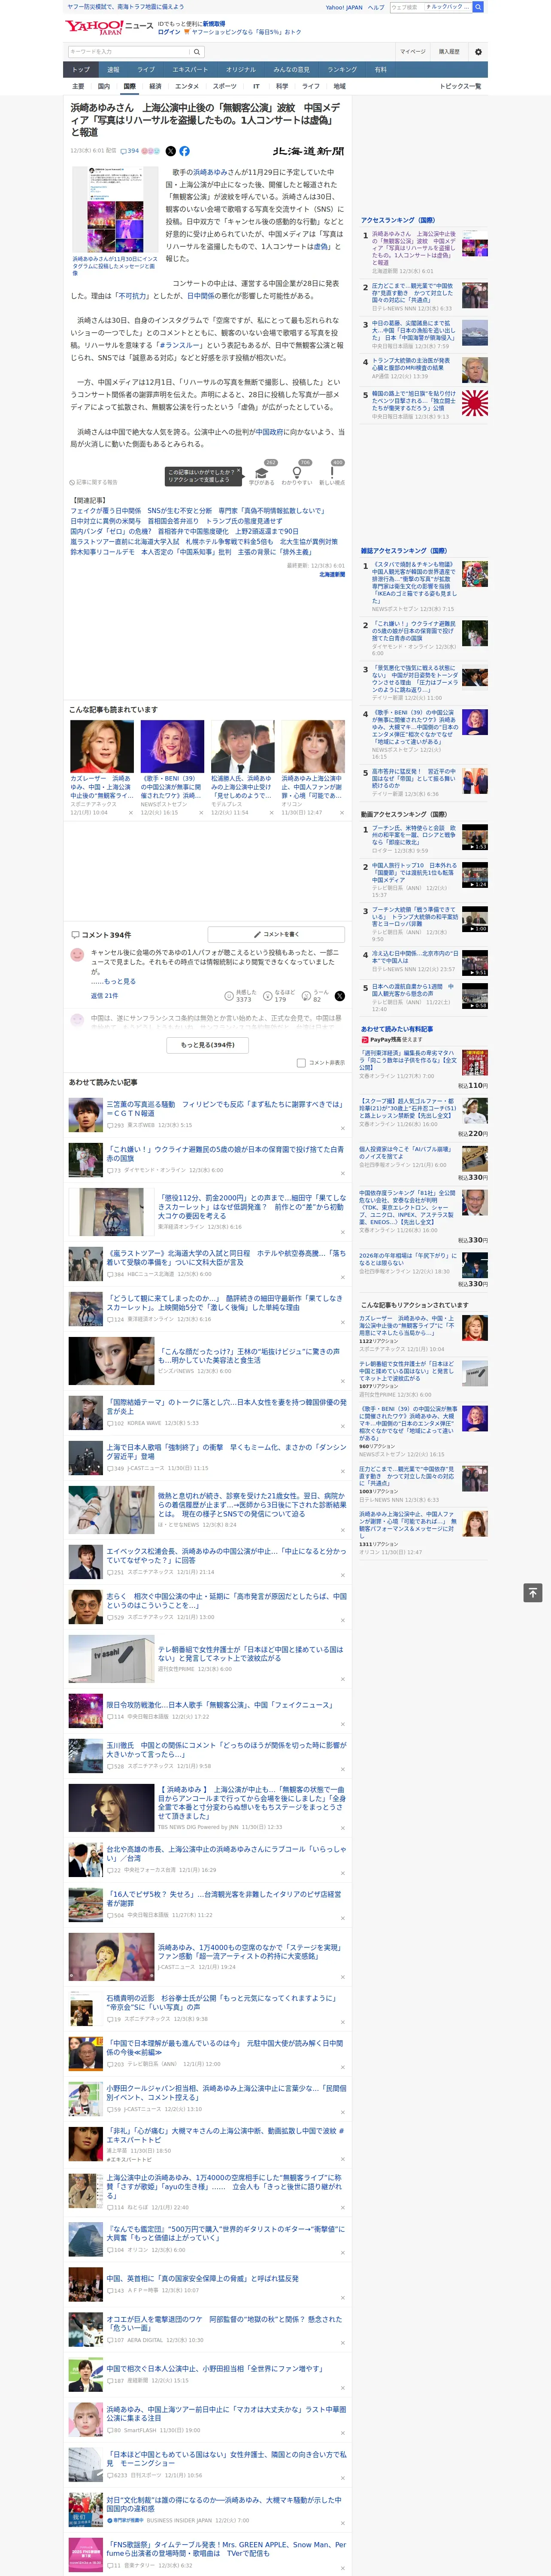The width and height of the screenshot is (551, 2576).
Task: Dismiss the 歌手・BENI recommended article card
Action: (201, 813)
